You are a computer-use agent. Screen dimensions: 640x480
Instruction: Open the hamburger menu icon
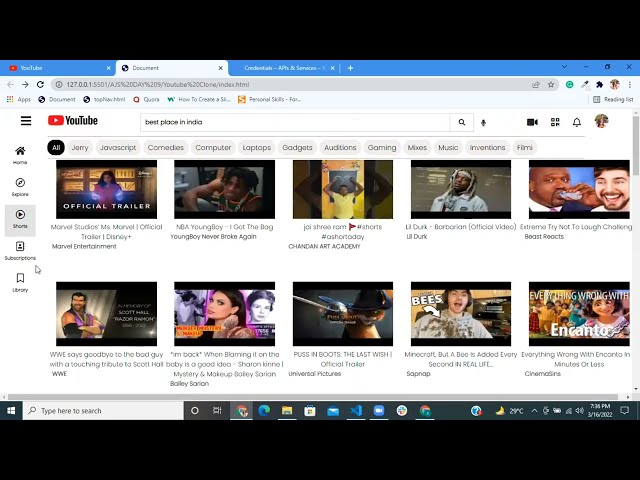pyautogui.click(x=26, y=121)
